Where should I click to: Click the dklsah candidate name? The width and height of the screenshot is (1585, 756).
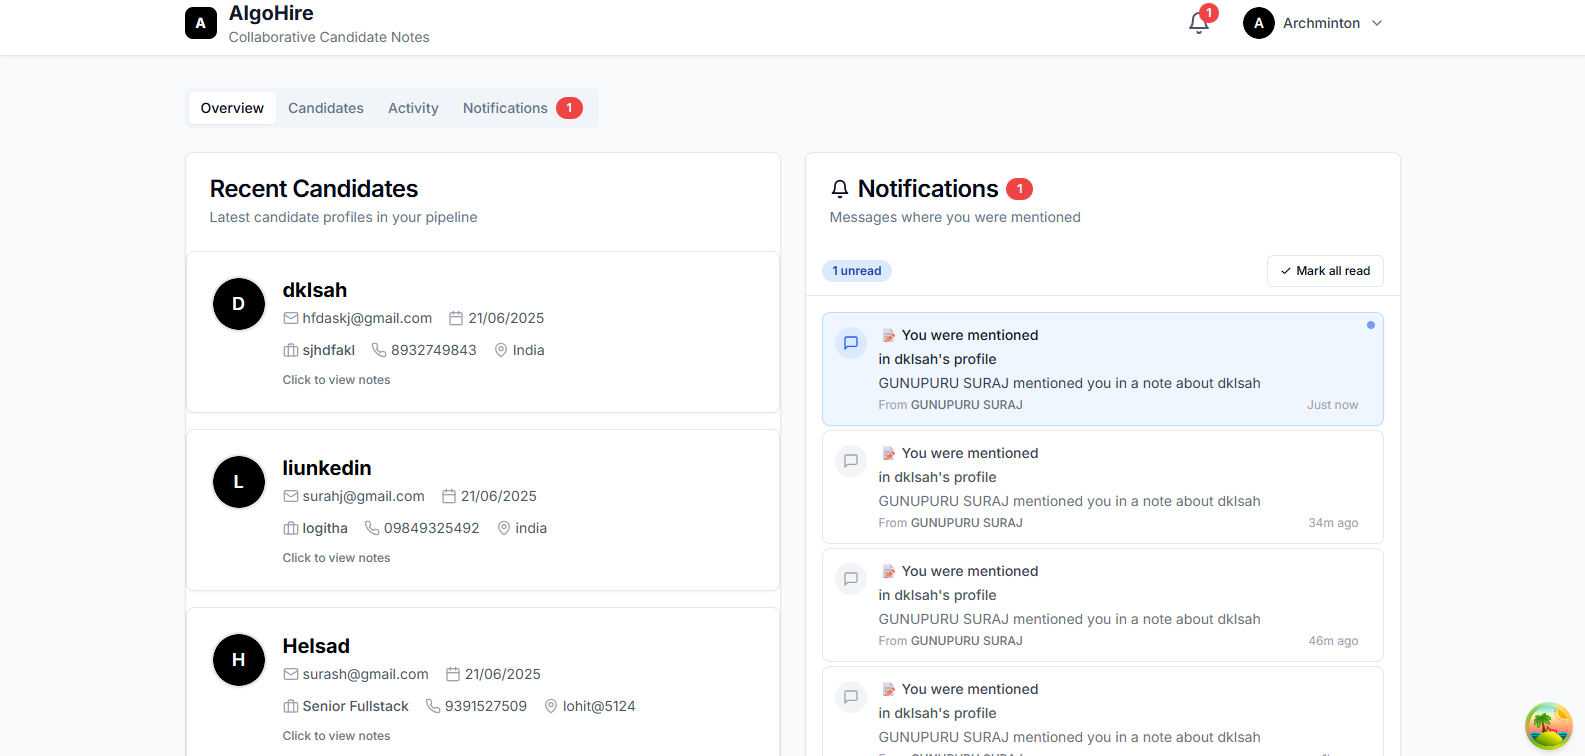(315, 290)
